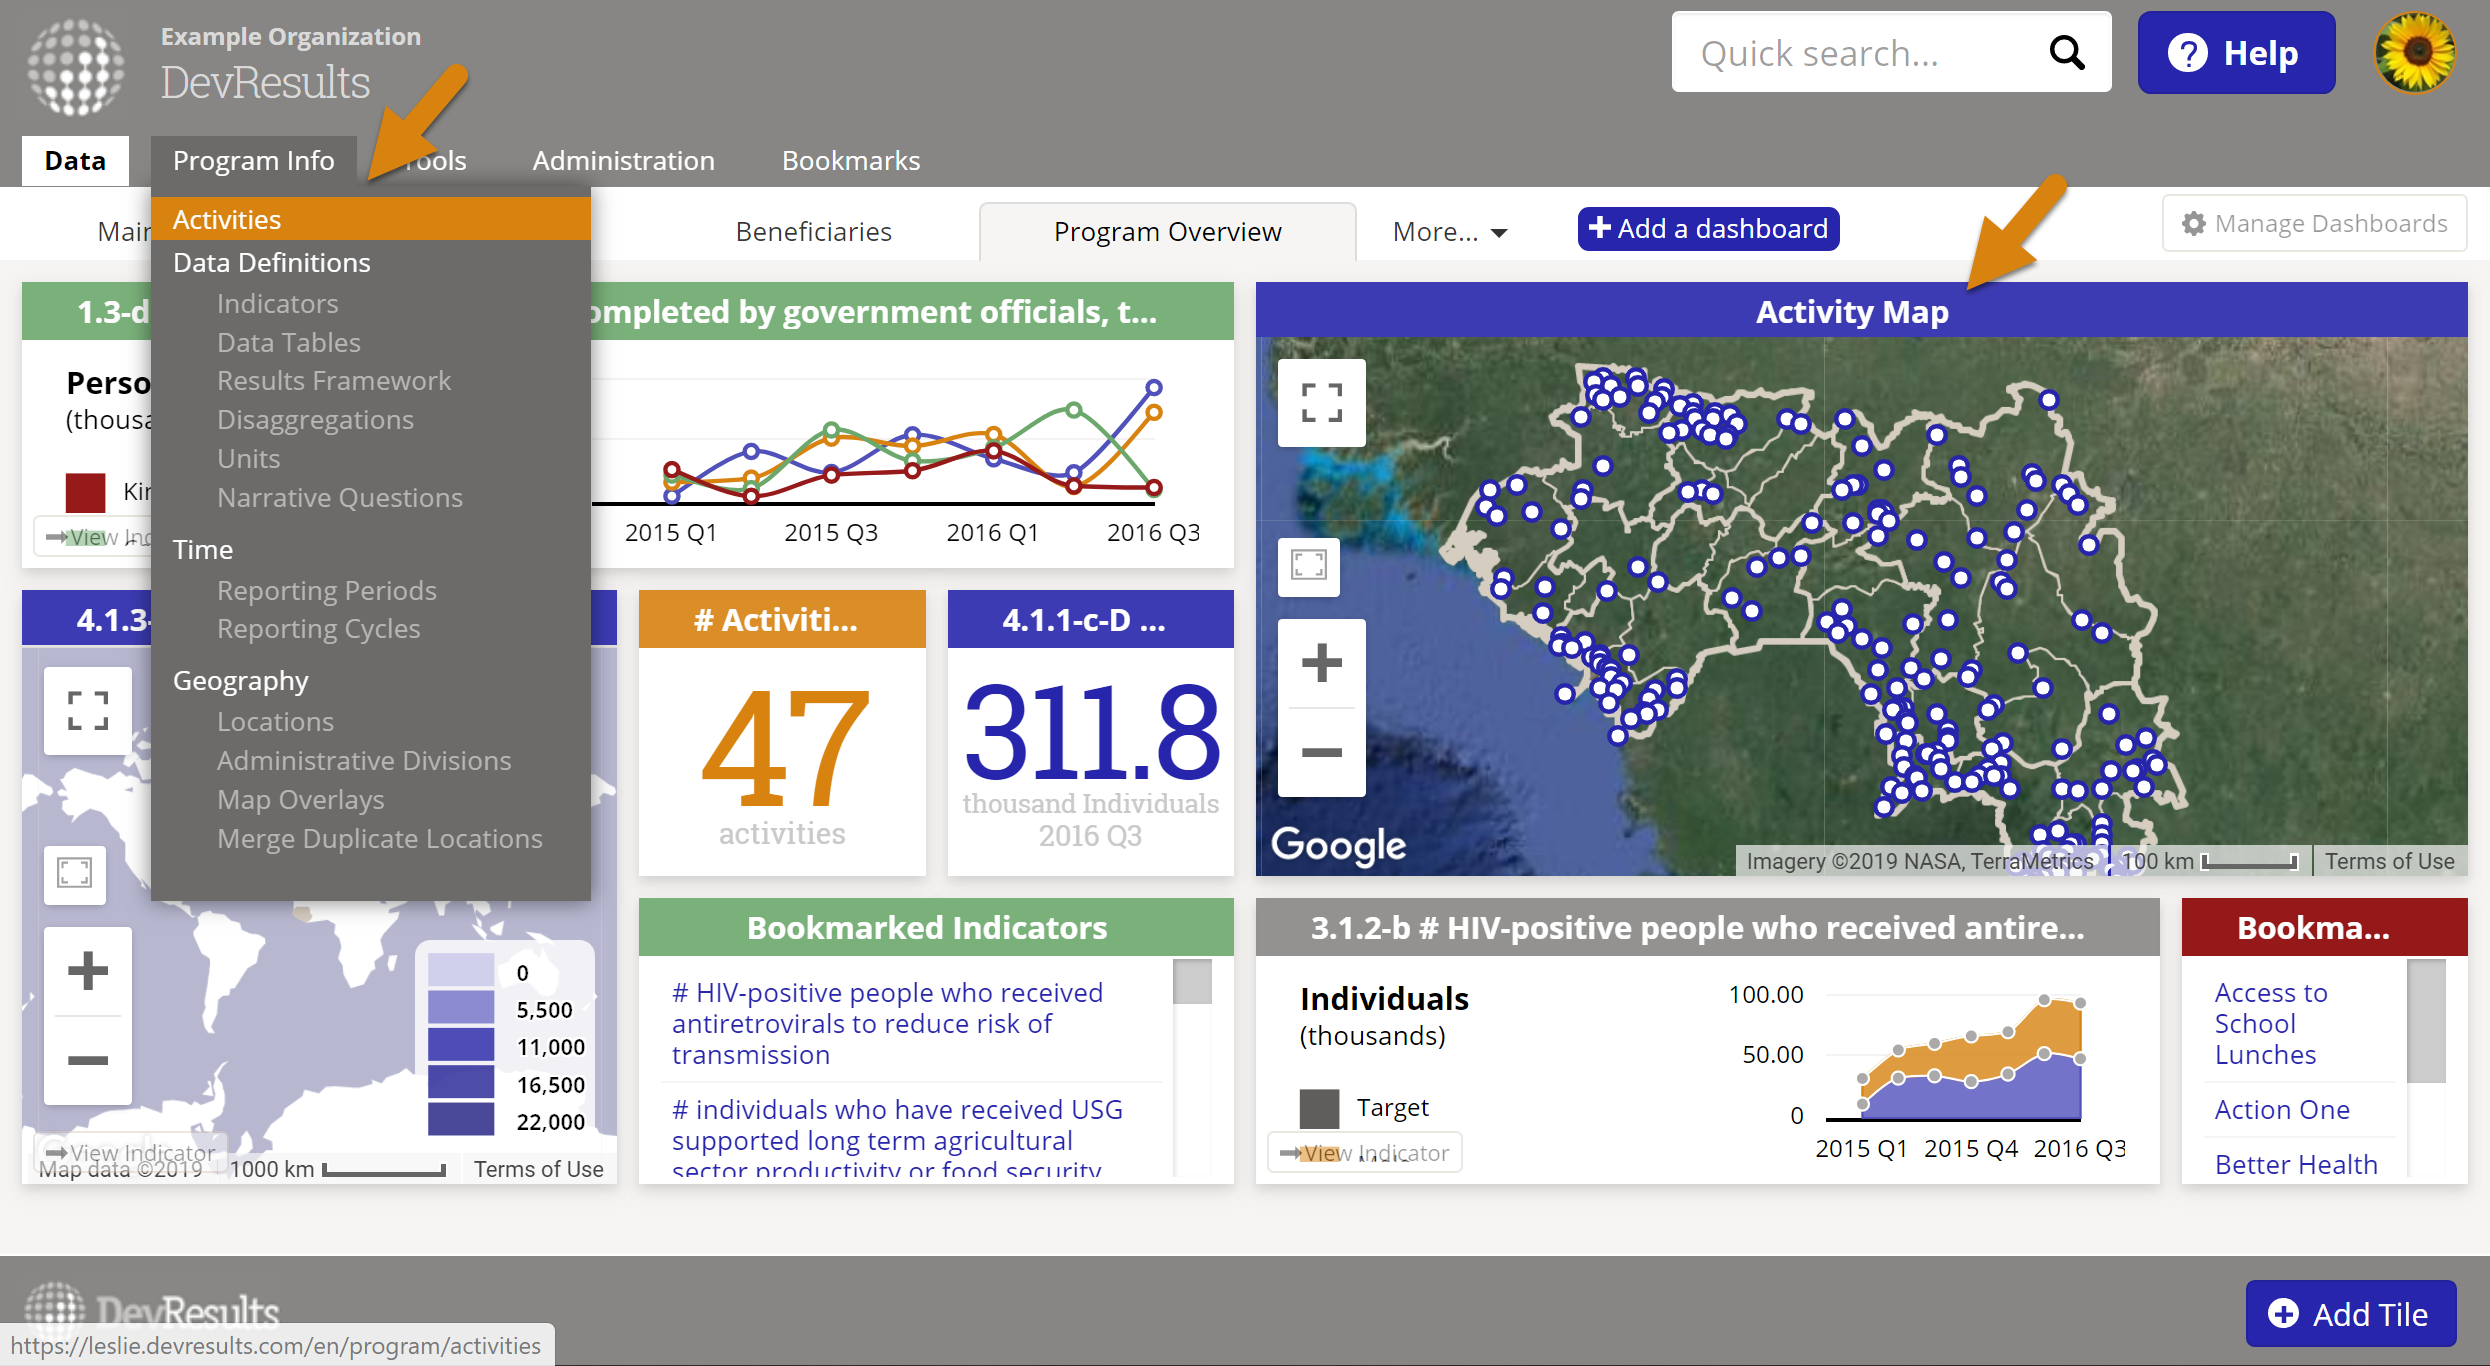
Task: Open the Program Info menu
Action: pos(253,160)
